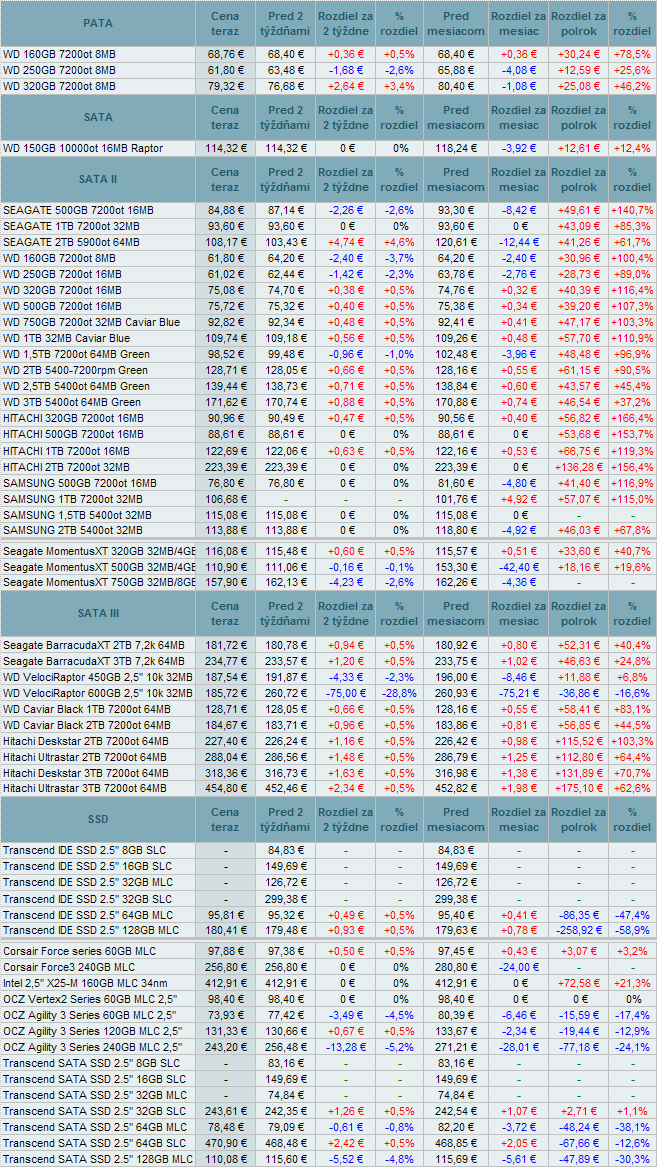
Task: Select WD 2TB 5400-7200rpm Green label
Action: (x=75, y=370)
